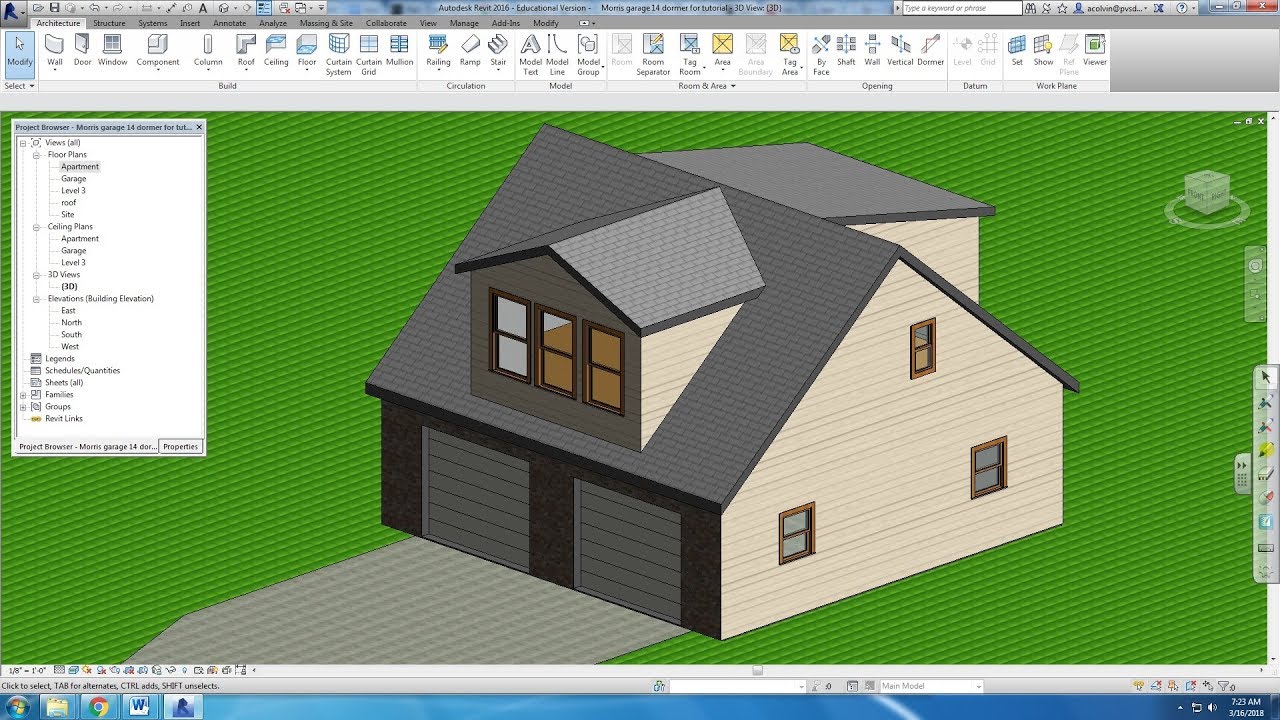Toggle Show work plane visibility
The width and height of the screenshot is (1280, 720).
1043,50
